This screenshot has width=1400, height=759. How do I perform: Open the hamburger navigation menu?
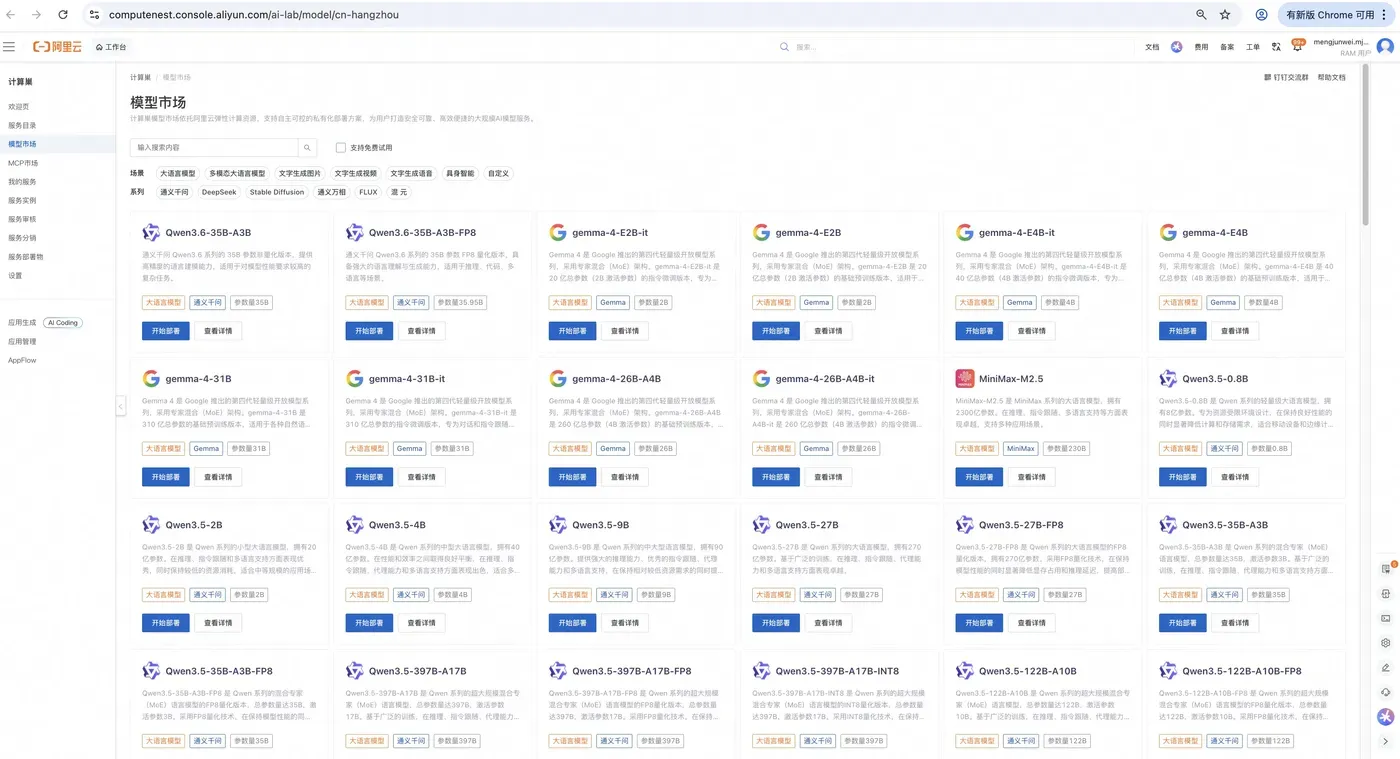pos(9,47)
